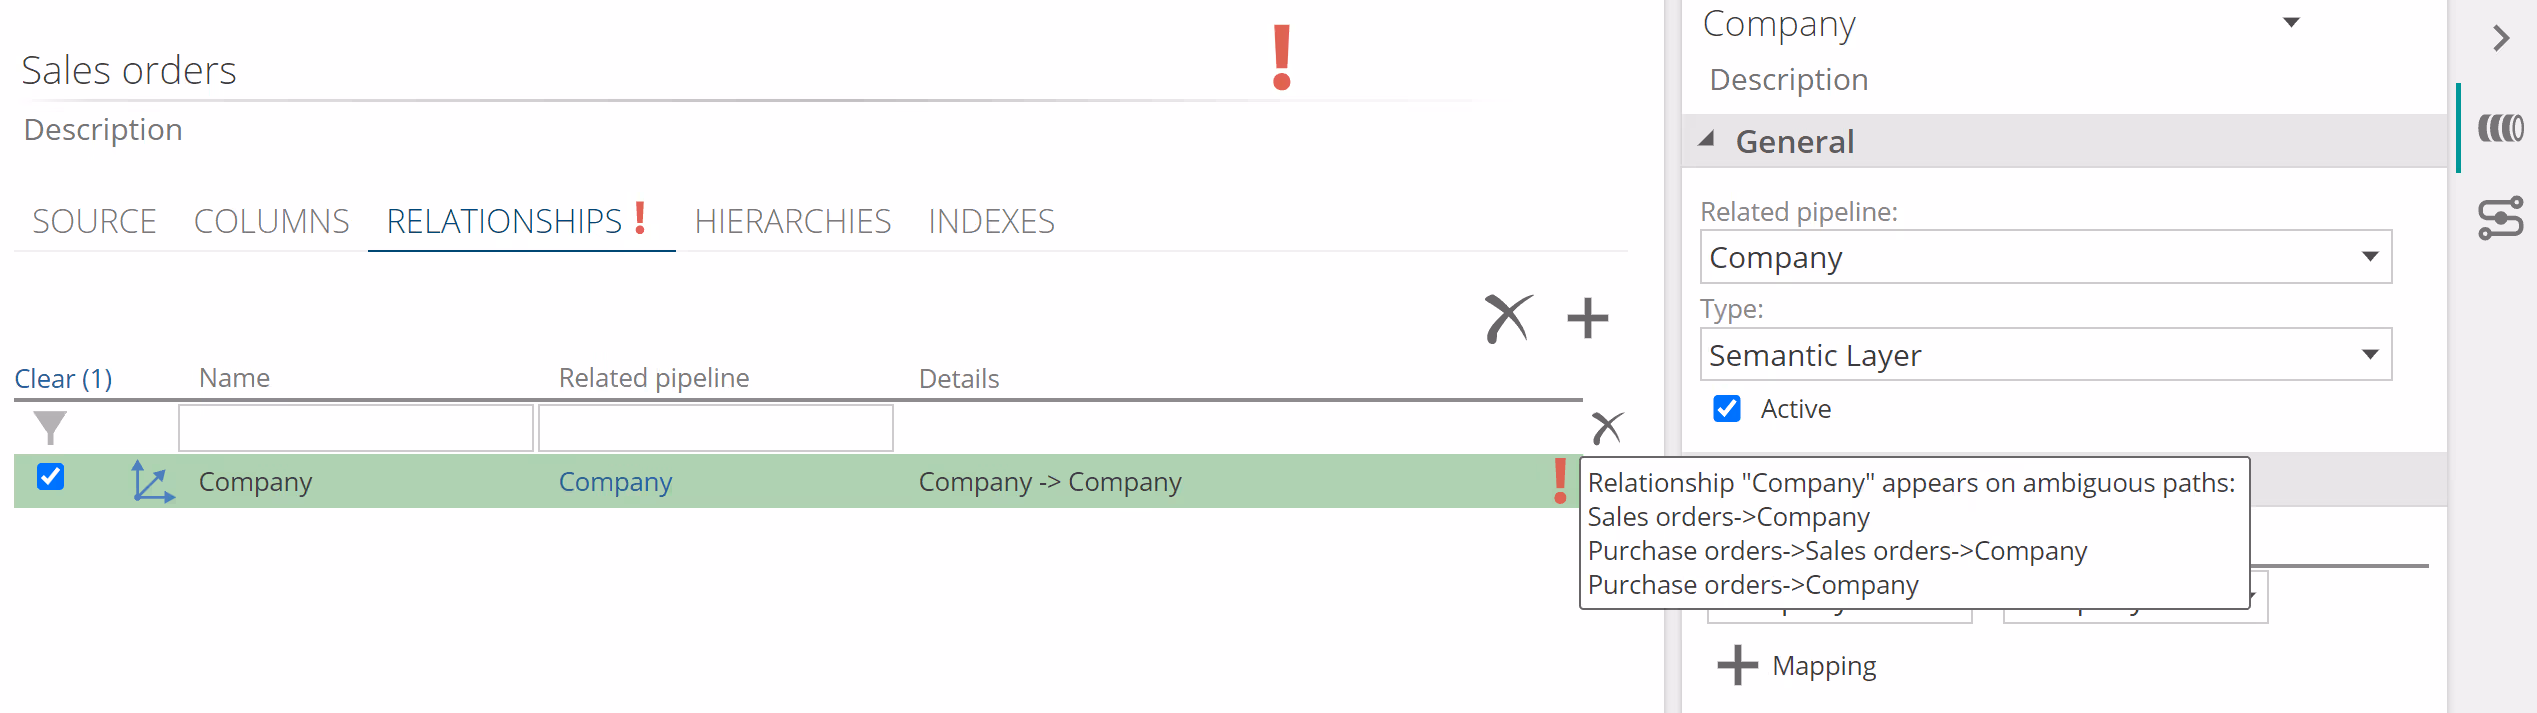Collapse the General section
This screenshot has width=2537, height=713.
[1708, 141]
